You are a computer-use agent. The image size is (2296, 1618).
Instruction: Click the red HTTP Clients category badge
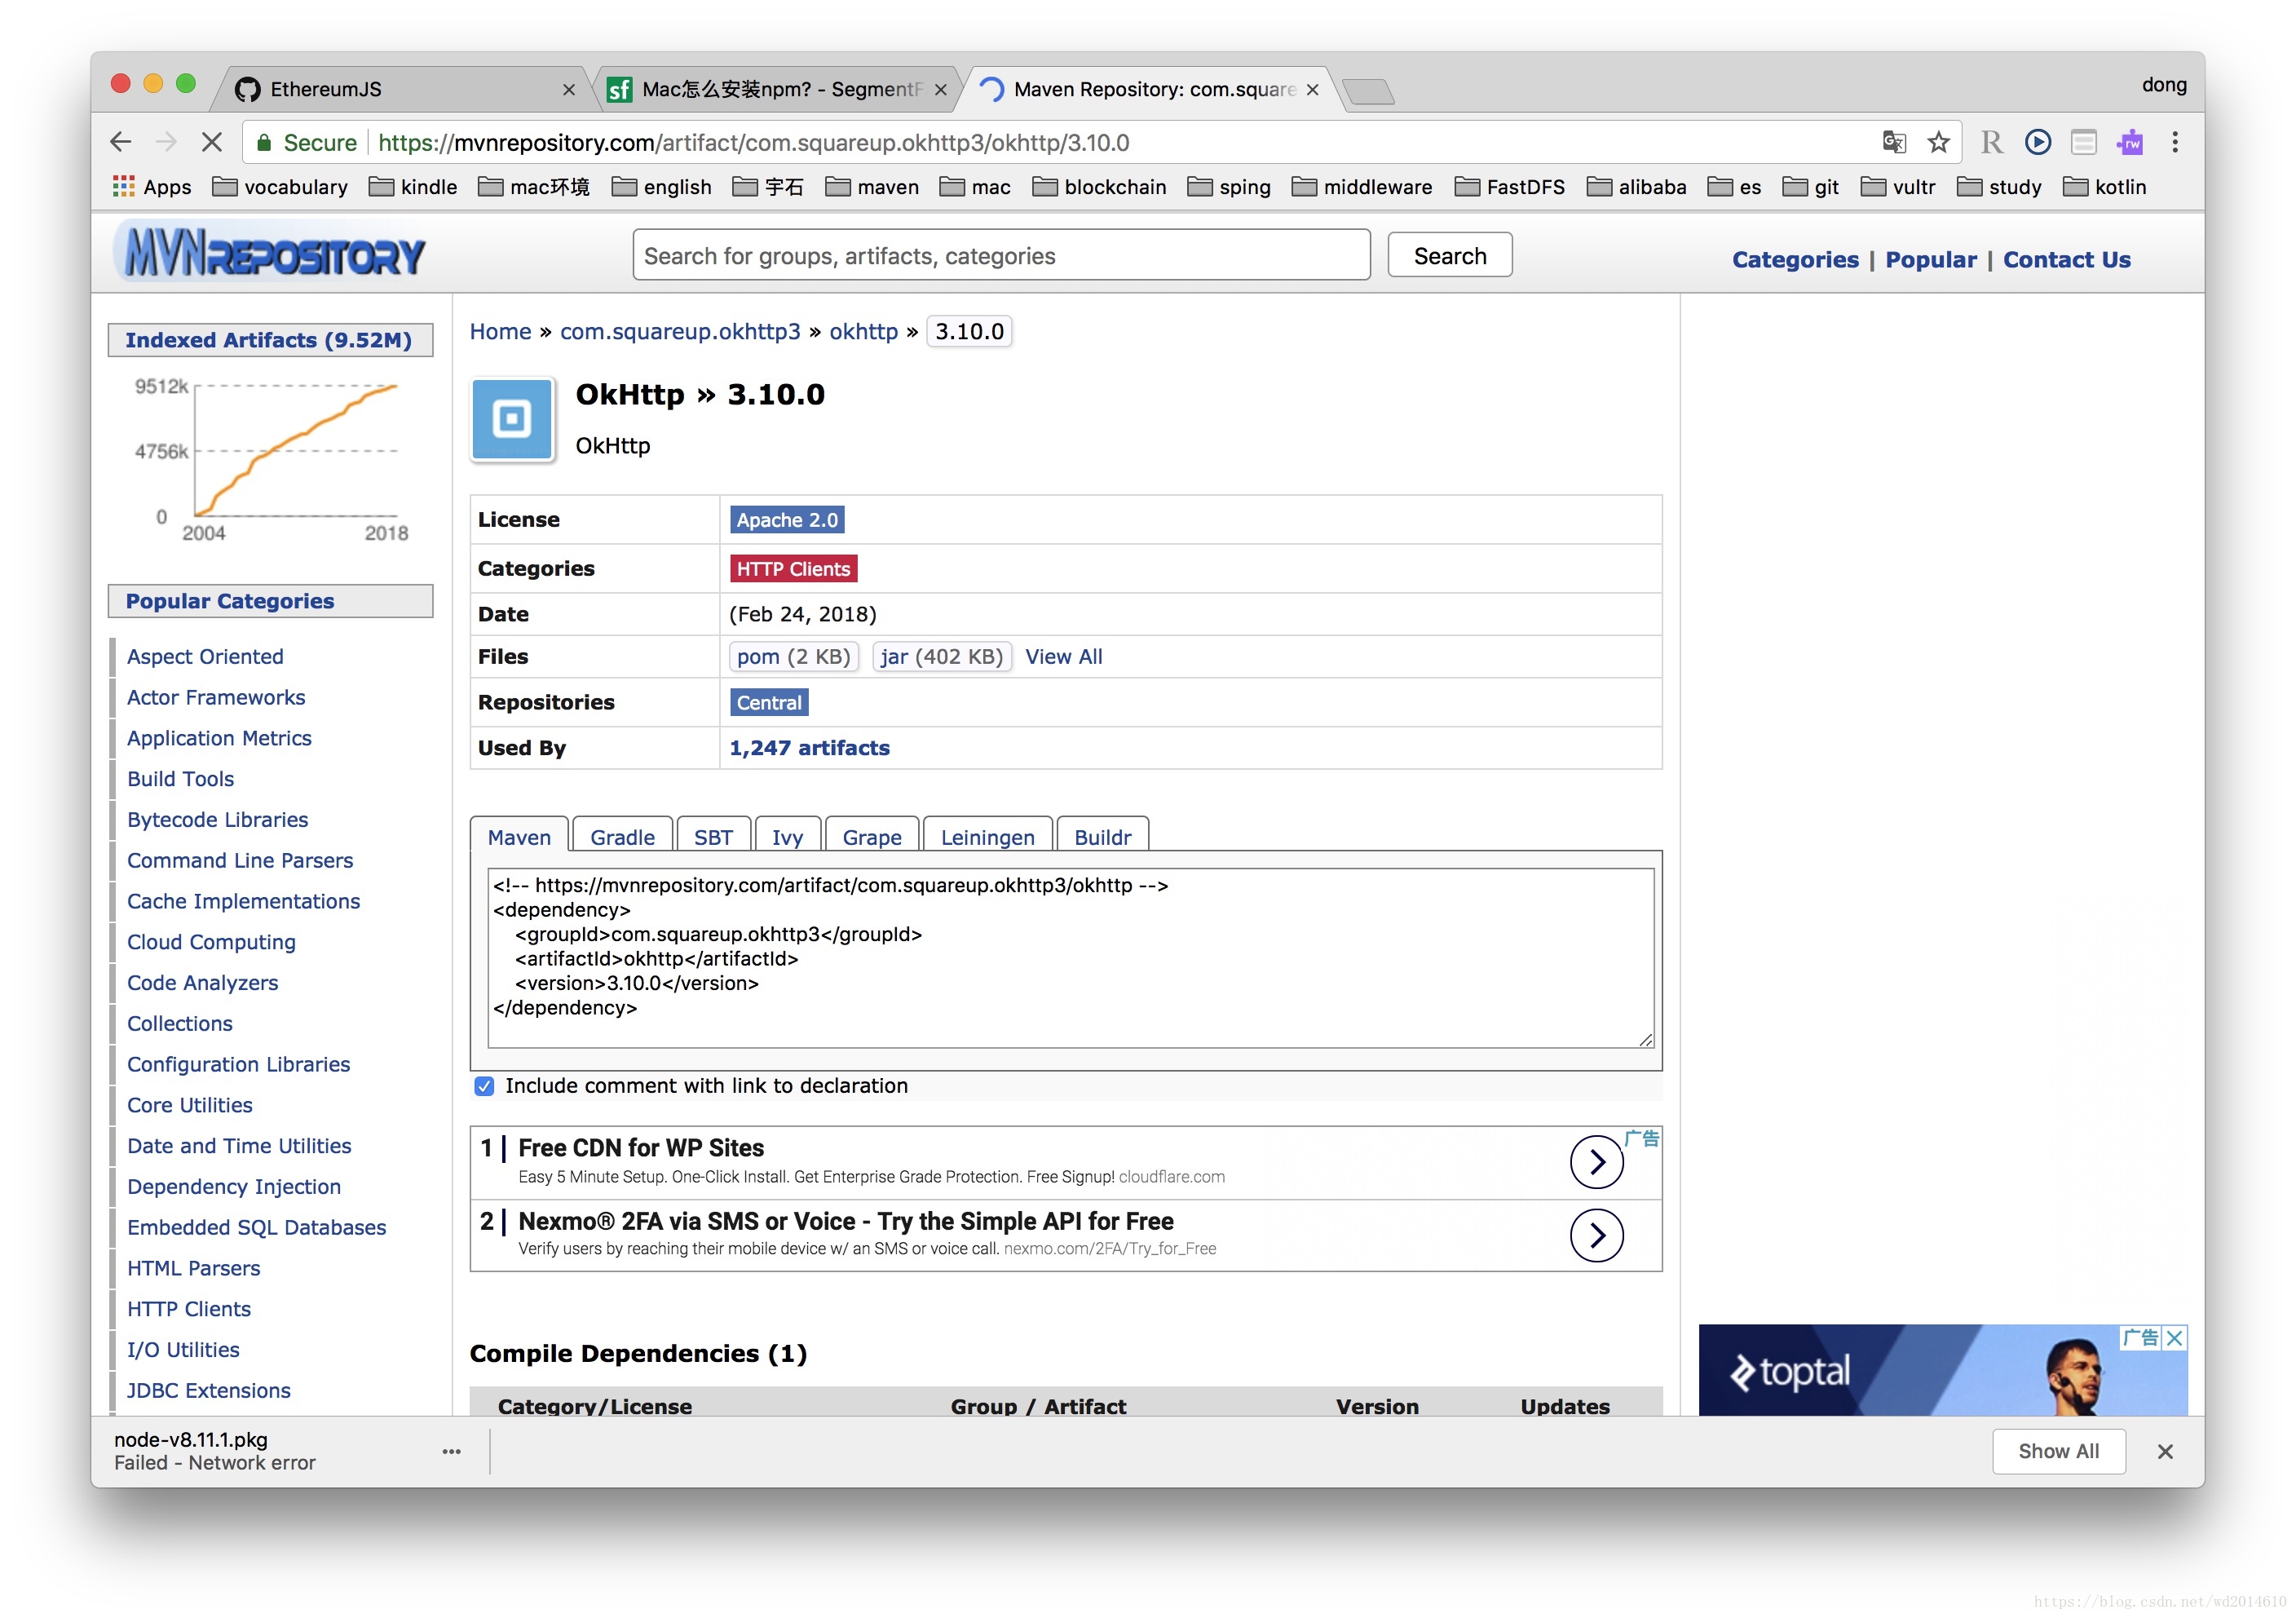(x=793, y=569)
